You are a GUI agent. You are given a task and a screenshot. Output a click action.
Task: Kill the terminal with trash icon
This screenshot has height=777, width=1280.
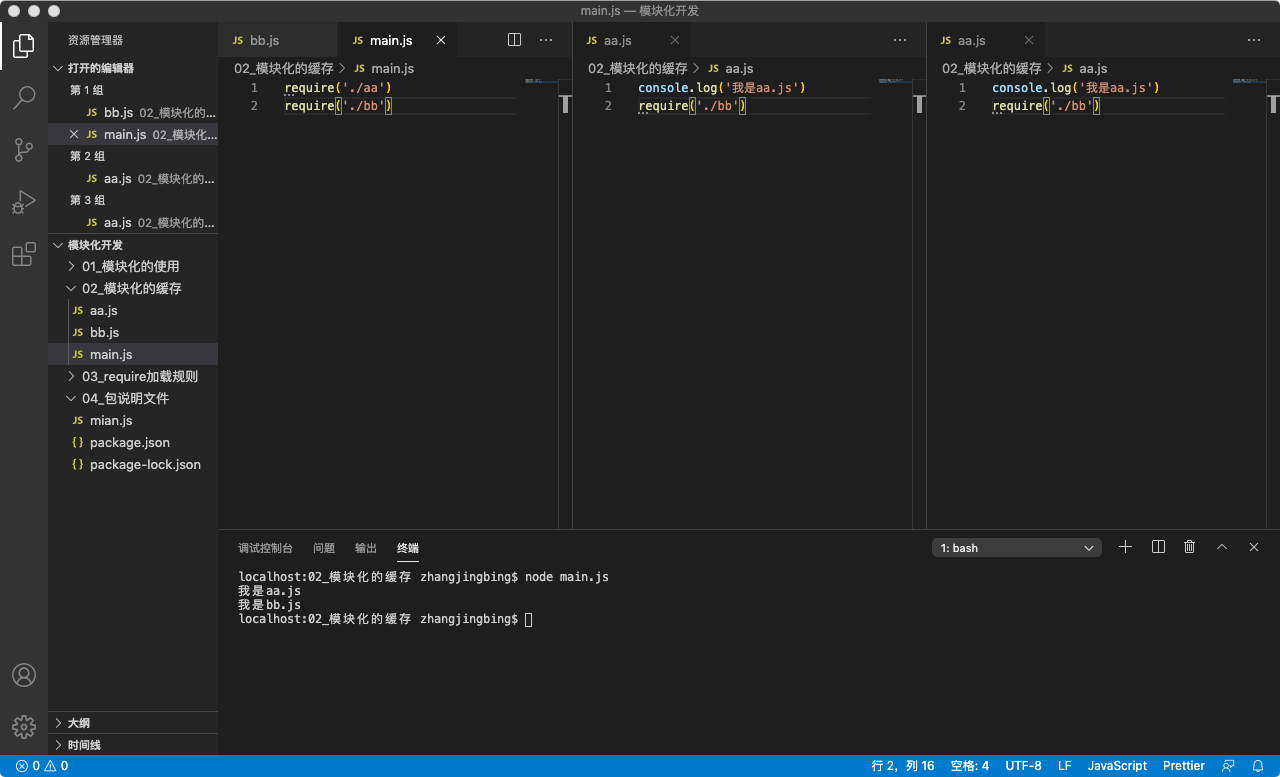click(x=1190, y=547)
